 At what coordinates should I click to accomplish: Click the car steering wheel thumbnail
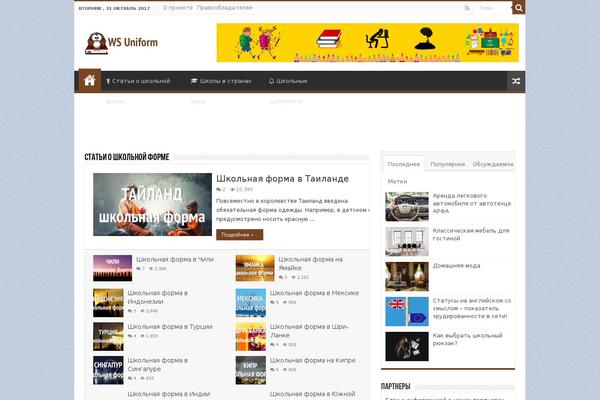click(407, 206)
